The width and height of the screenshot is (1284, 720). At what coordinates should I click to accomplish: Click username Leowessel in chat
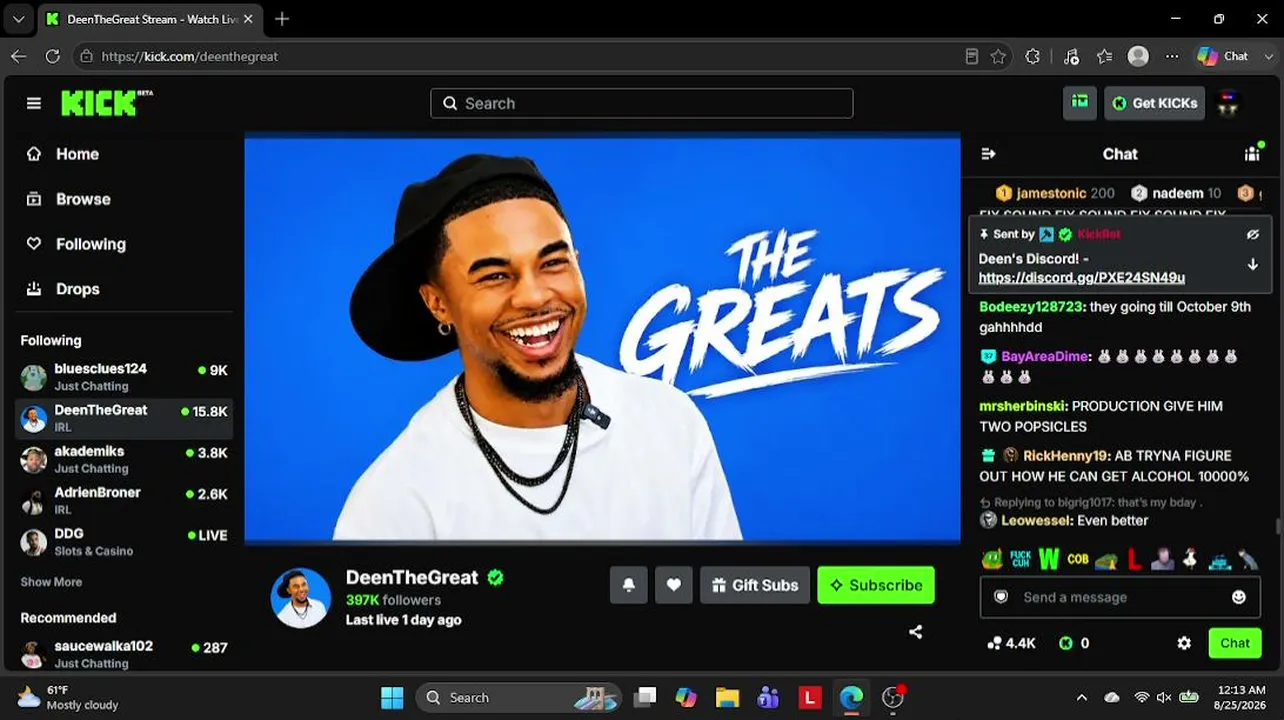(1036, 521)
